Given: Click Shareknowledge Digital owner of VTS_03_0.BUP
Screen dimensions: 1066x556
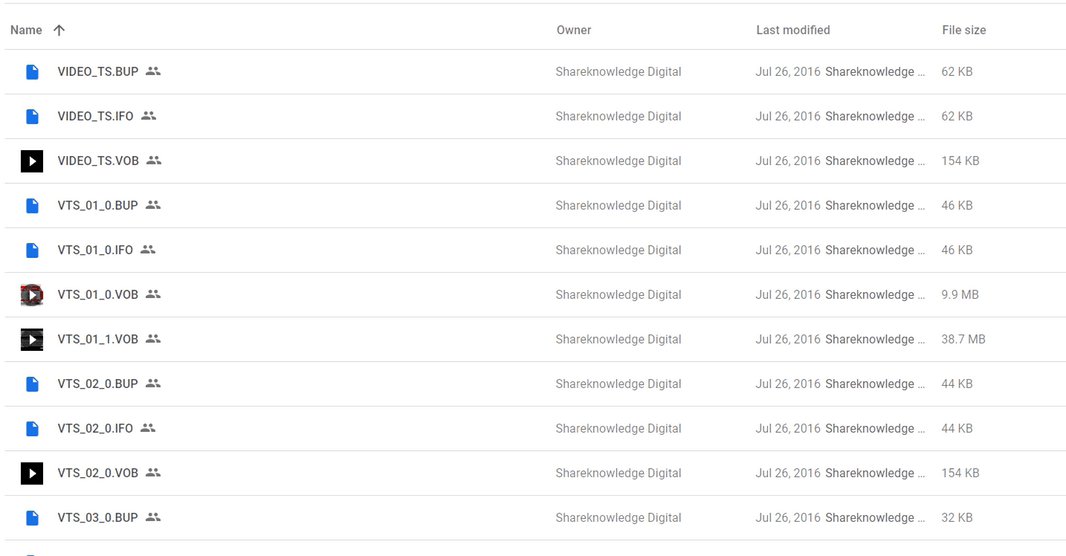Looking at the screenshot, I should pos(618,518).
